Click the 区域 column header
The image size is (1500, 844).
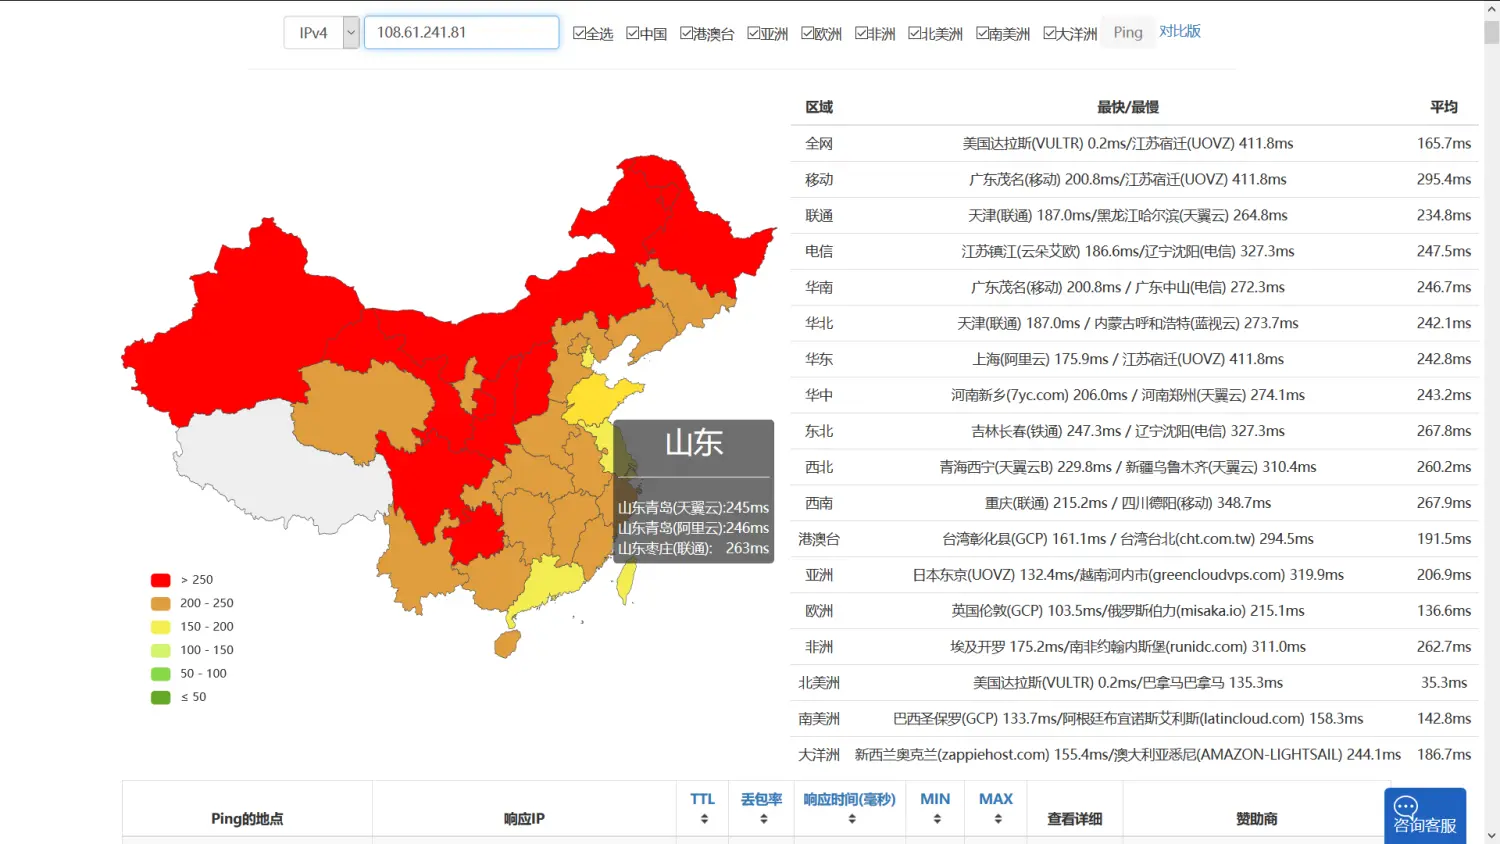[x=819, y=107]
